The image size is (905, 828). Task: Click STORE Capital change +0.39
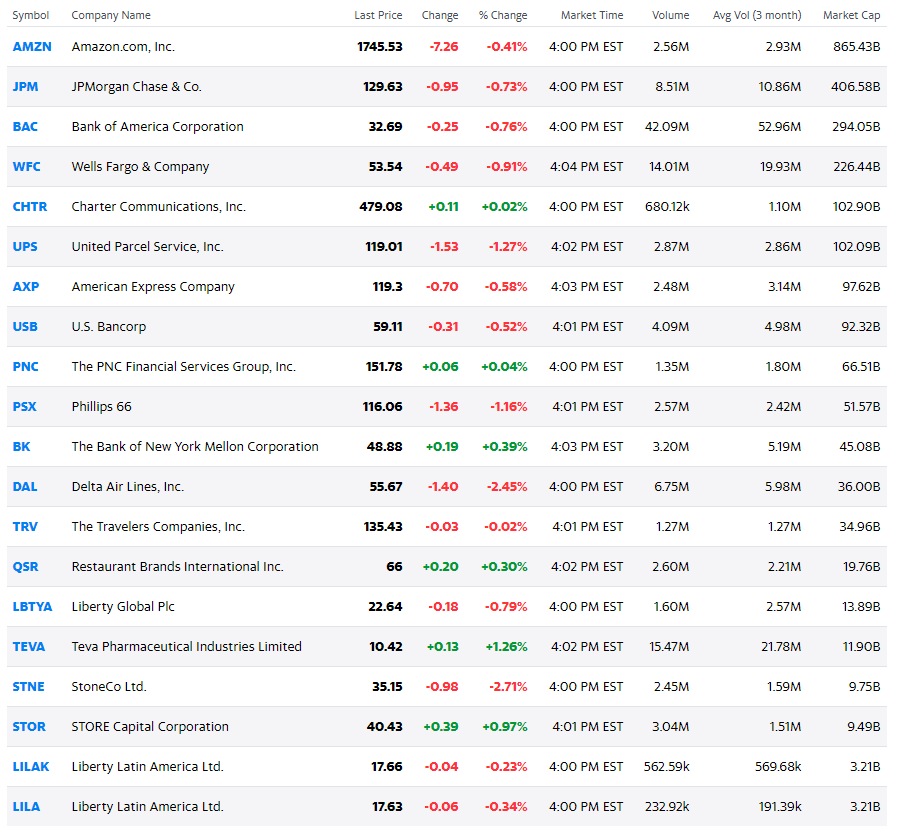441,726
